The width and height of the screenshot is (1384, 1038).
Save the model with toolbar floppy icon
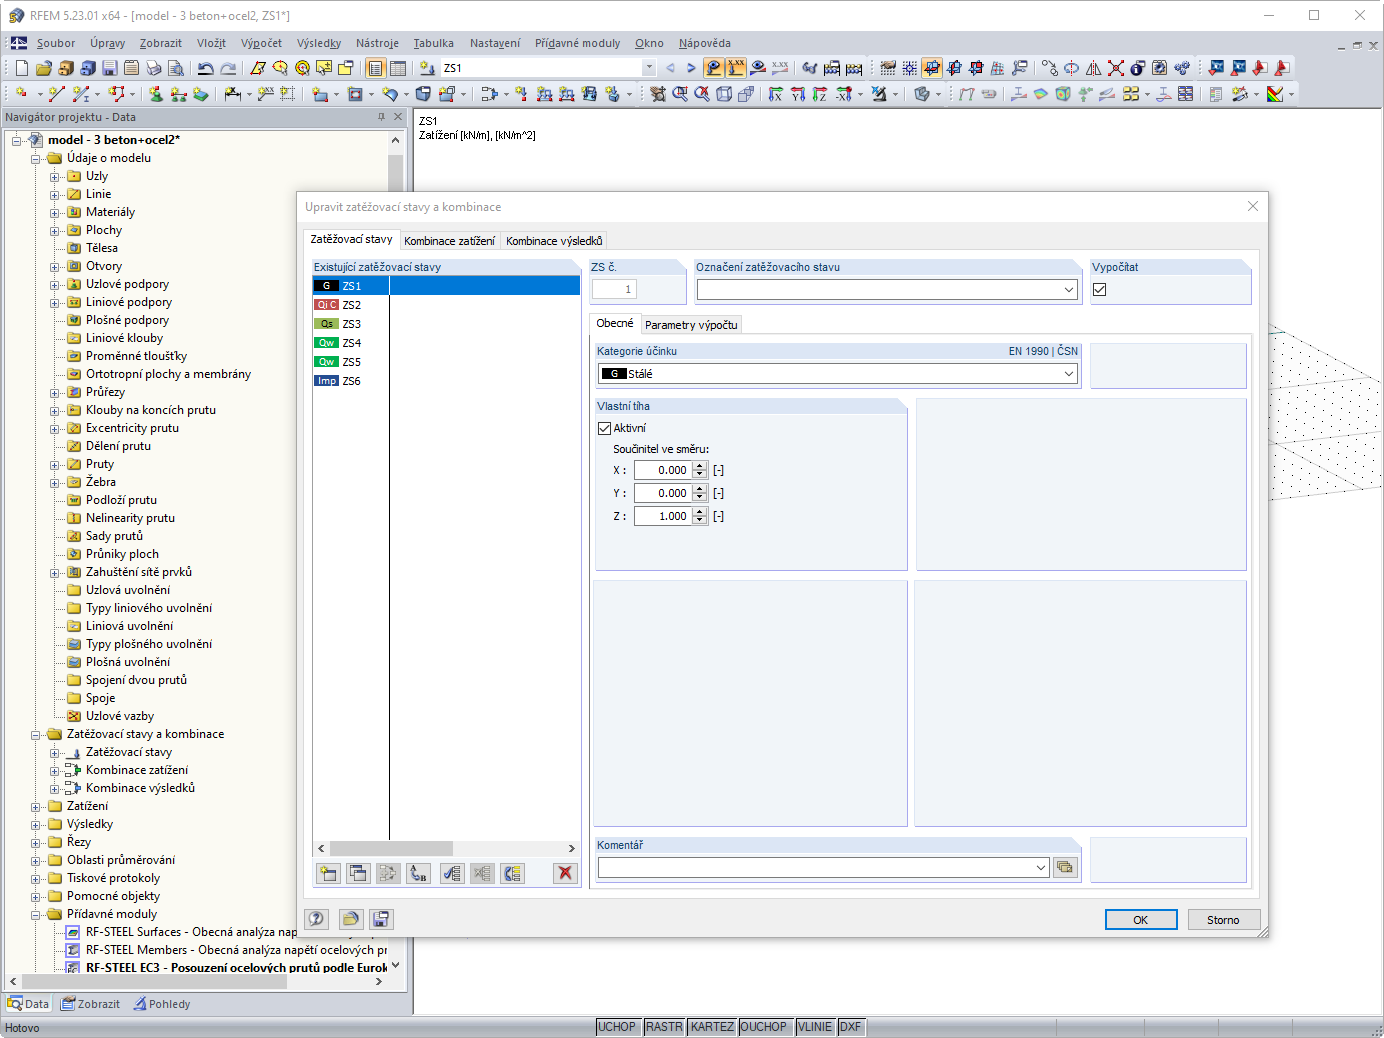click(109, 68)
